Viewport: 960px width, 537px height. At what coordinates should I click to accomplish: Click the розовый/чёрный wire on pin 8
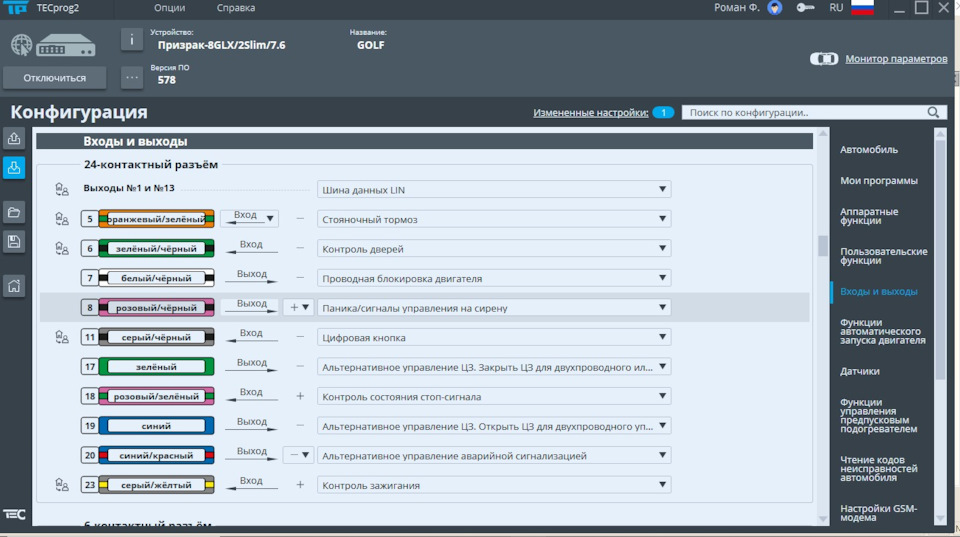[x=156, y=307]
